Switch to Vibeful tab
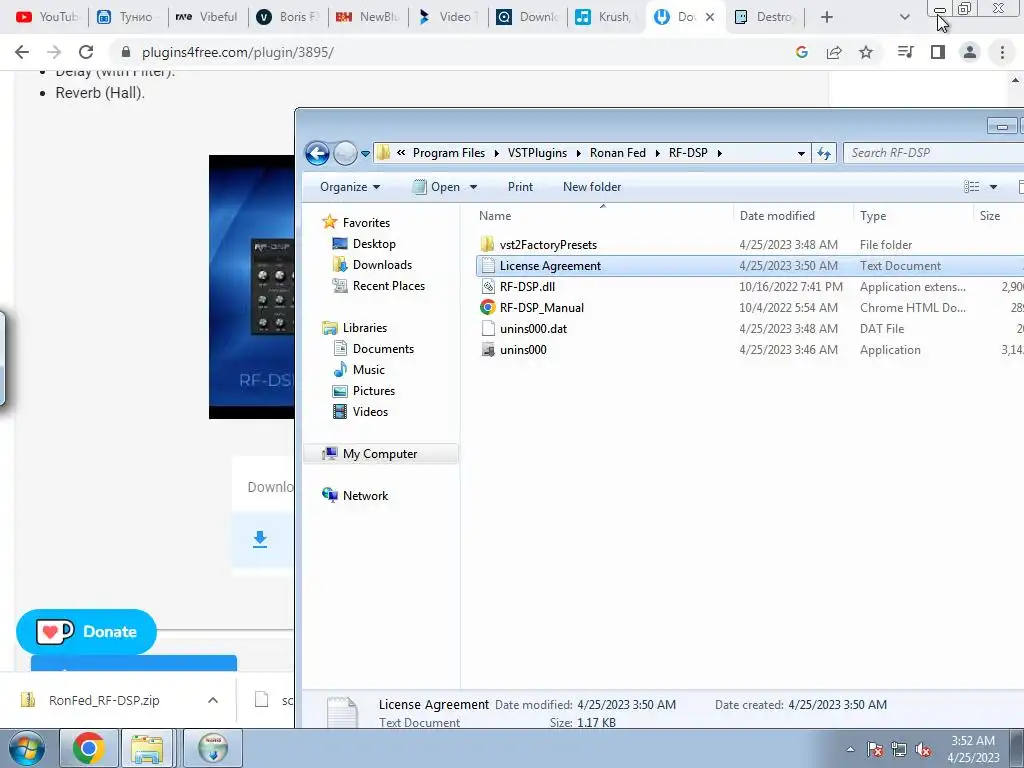 [207, 17]
